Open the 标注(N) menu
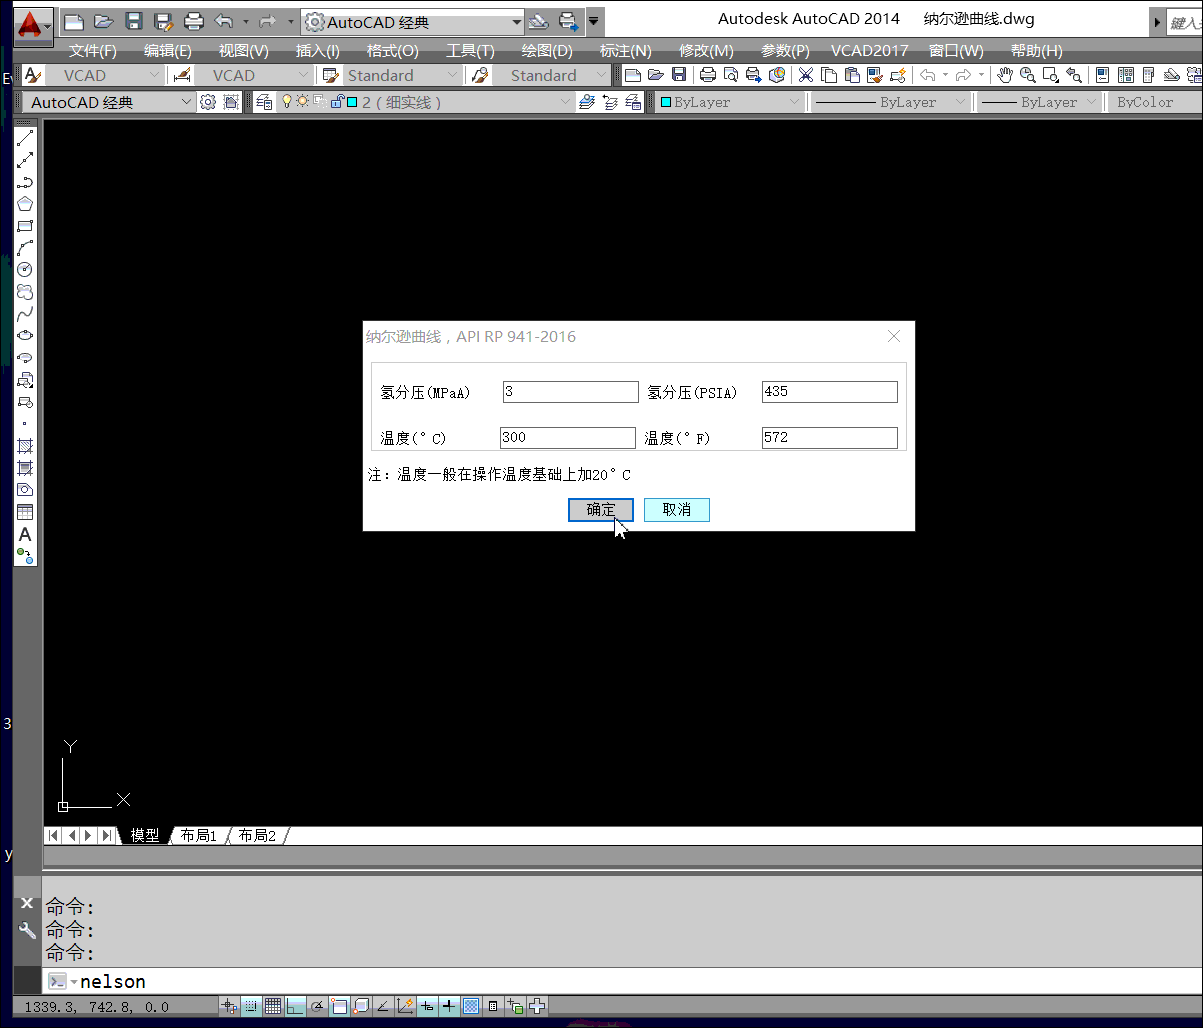Screen dimensions: 1203x1028 click(625, 50)
